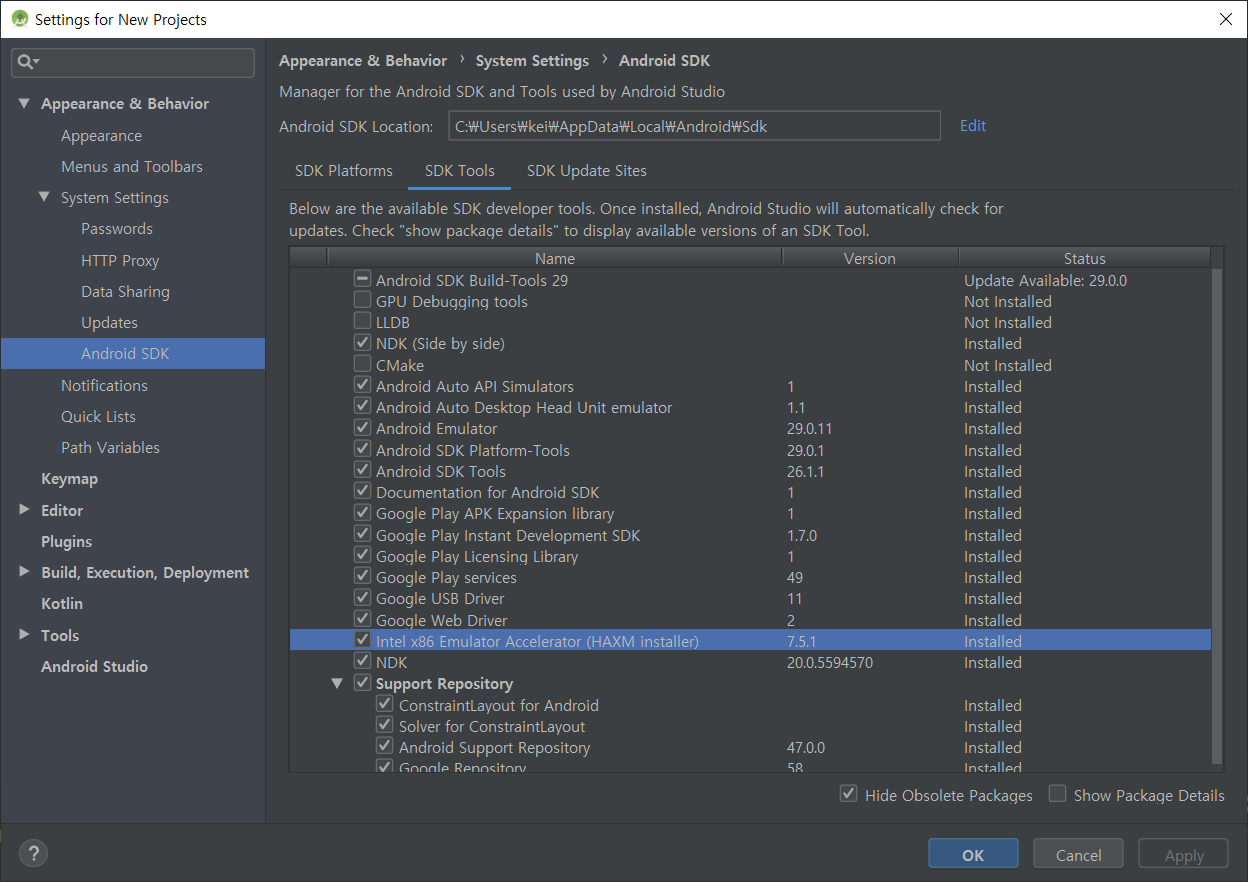The image size is (1248, 882).
Task: Uncheck the Android Emulator checkbox
Action: (x=363, y=428)
